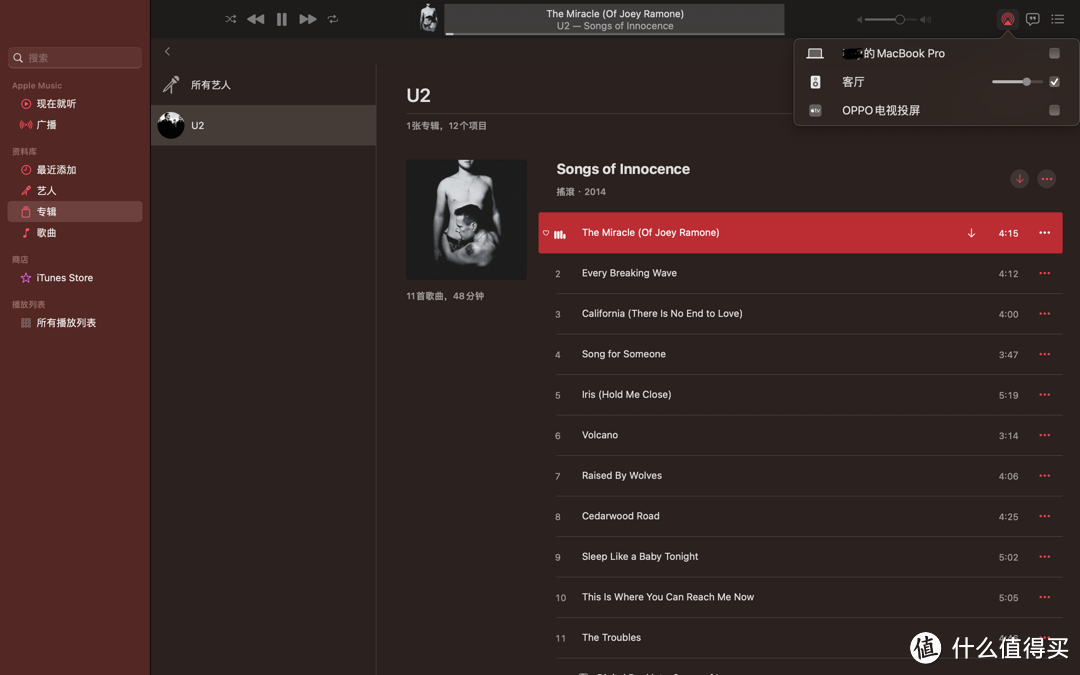Open more options for Cedarwood Road
The width and height of the screenshot is (1080, 675).
coord(1044,517)
